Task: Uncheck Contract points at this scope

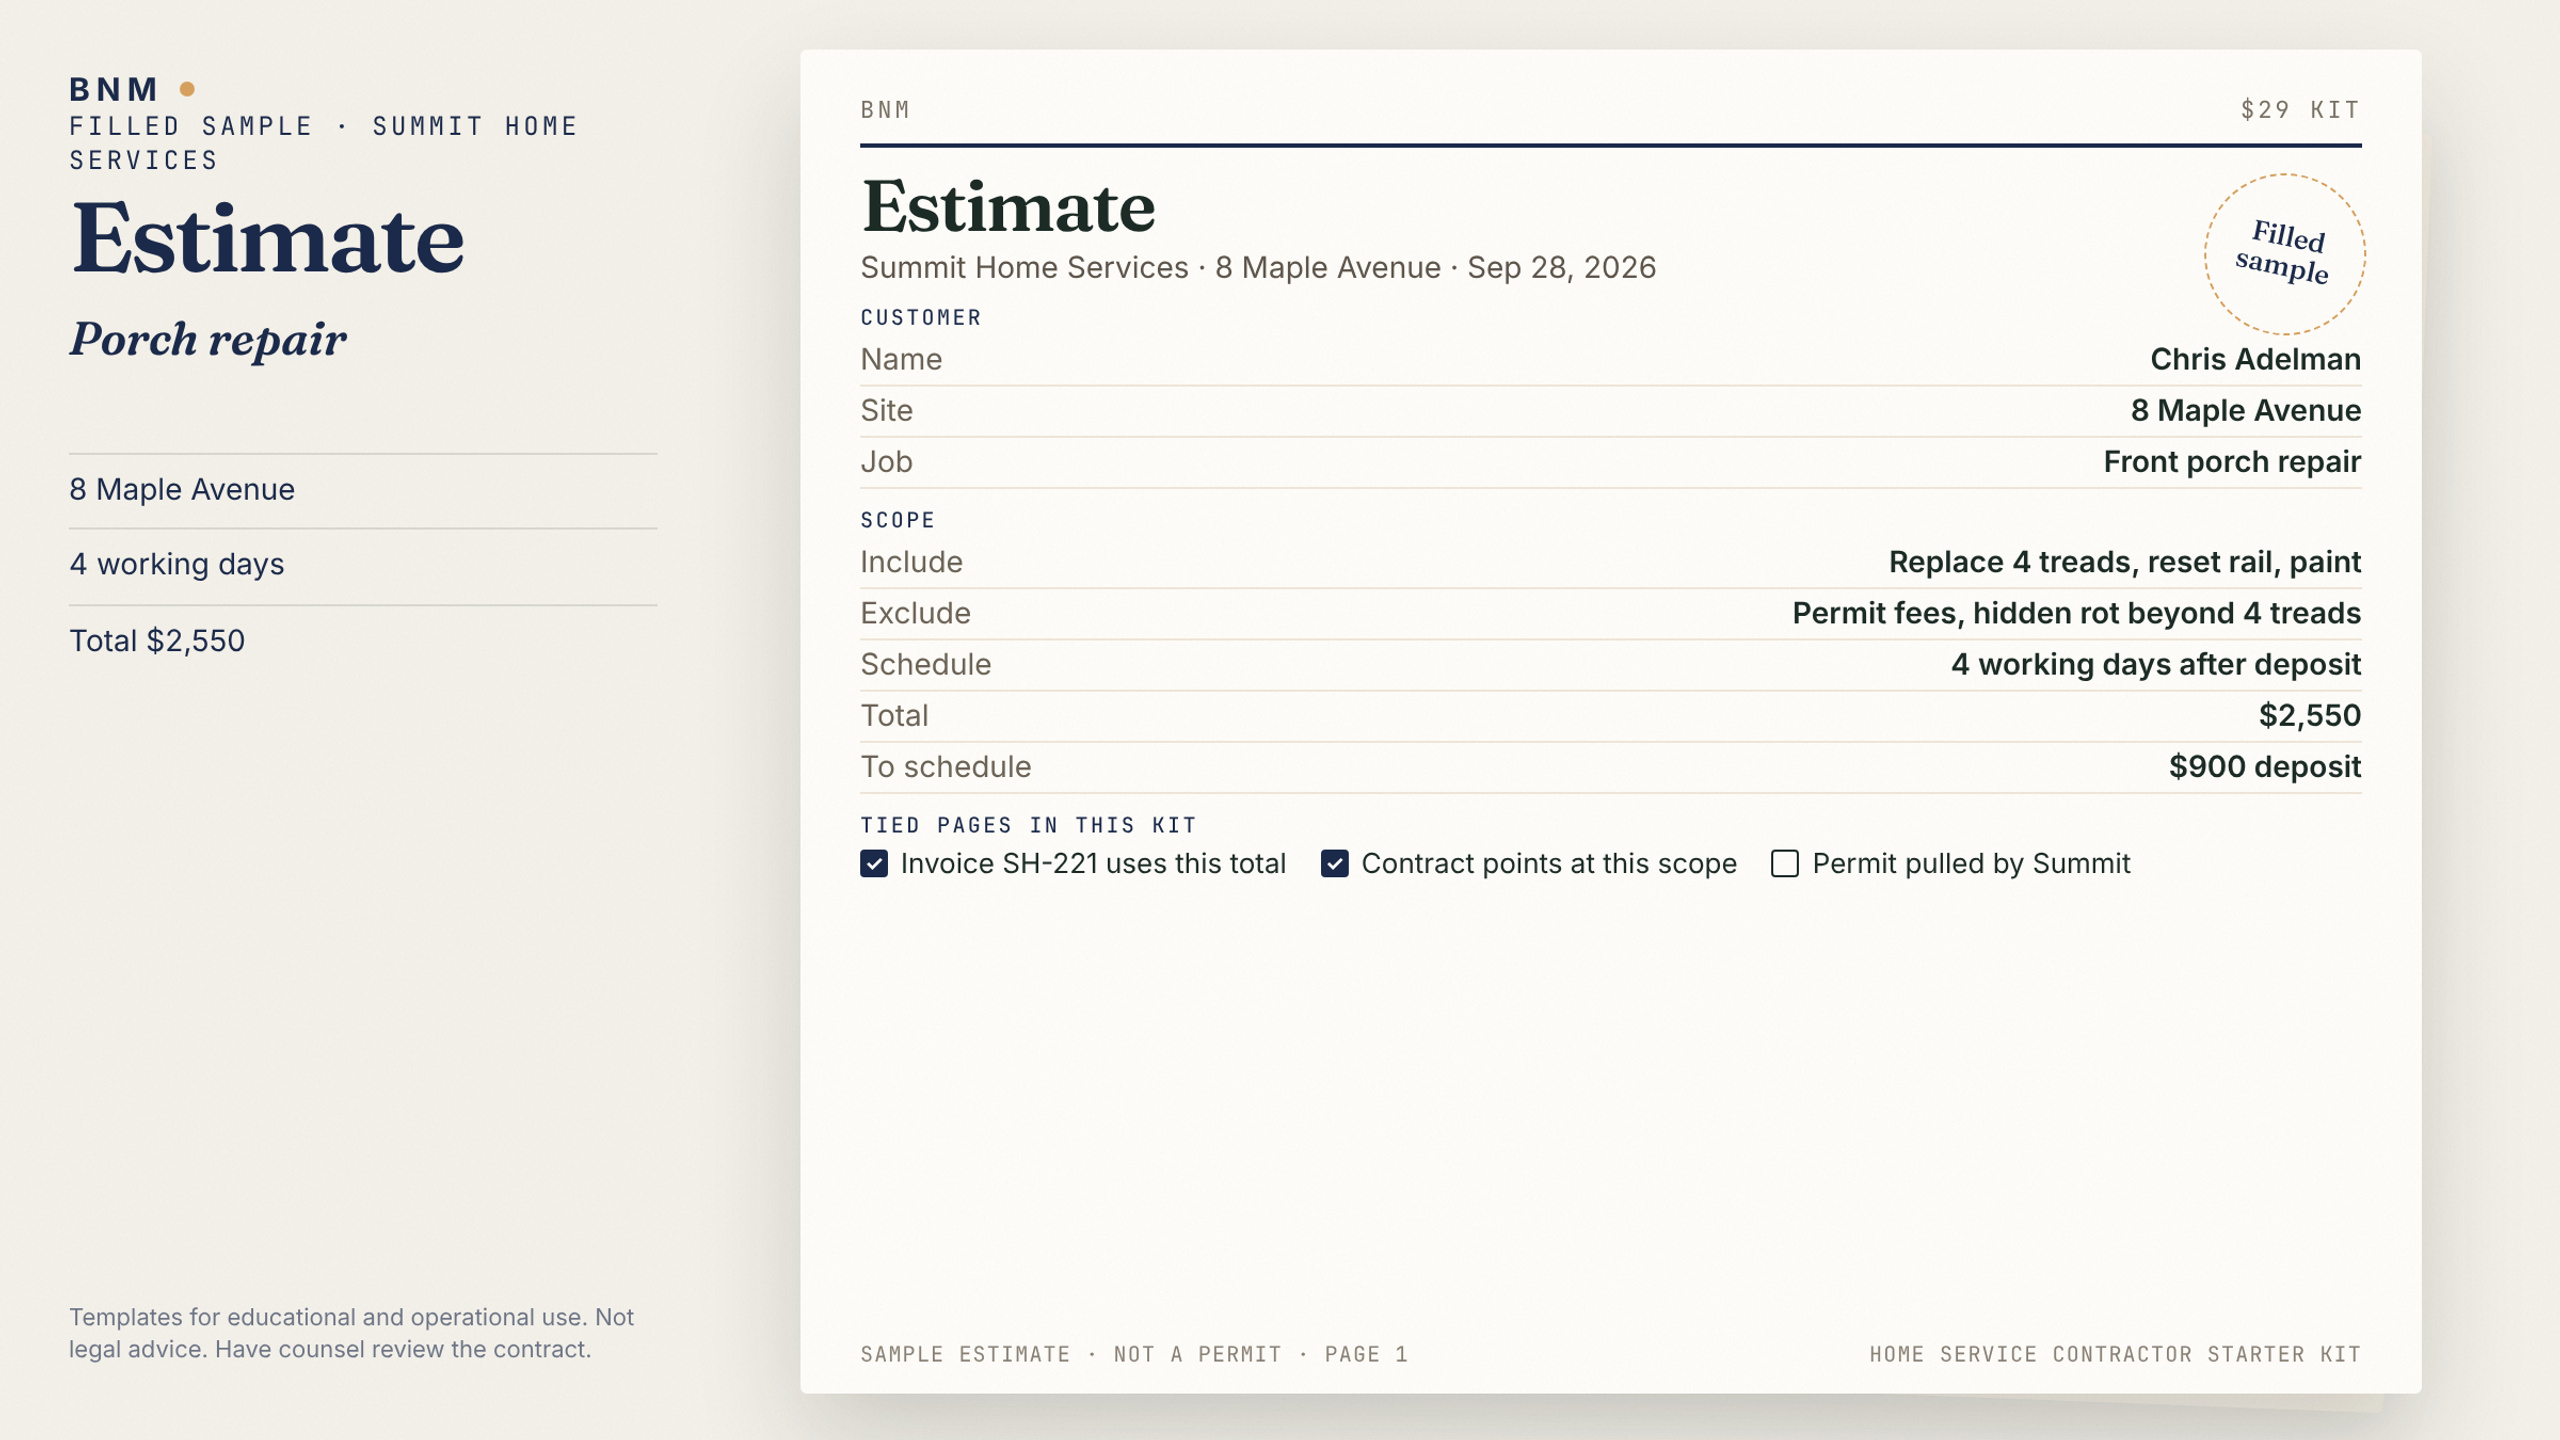Action: pyautogui.click(x=1334, y=864)
